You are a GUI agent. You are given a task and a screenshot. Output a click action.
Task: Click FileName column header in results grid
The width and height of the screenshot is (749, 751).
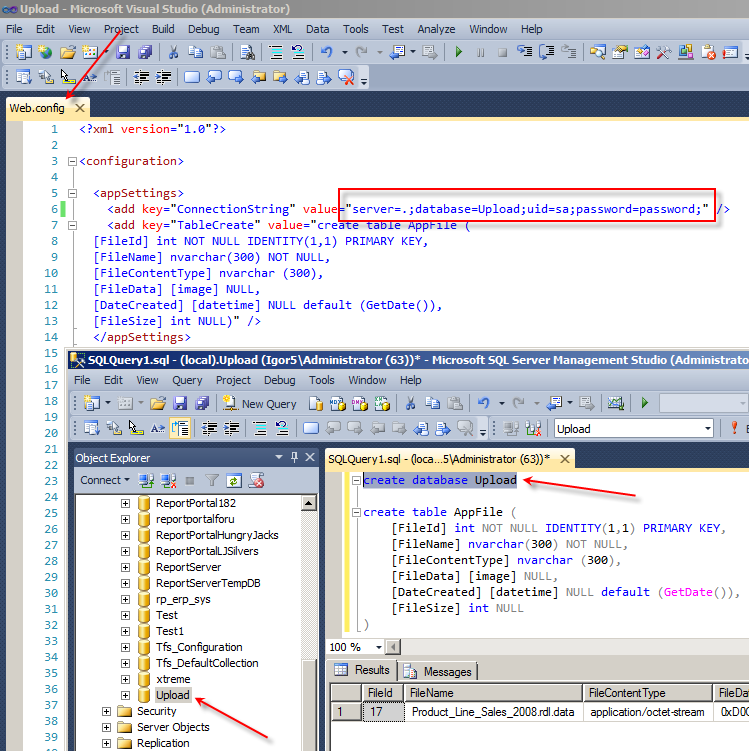[x=494, y=693]
